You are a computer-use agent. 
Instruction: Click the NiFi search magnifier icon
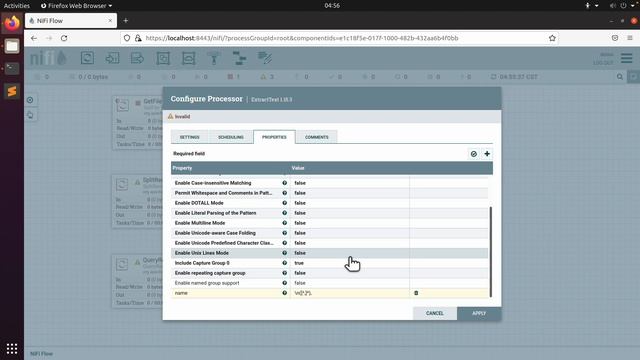620,77
